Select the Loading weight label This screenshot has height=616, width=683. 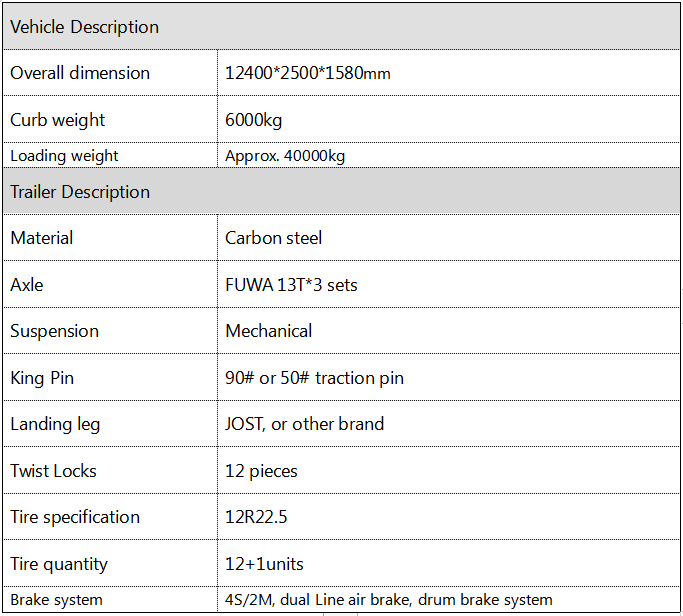pyautogui.click(x=64, y=156)
